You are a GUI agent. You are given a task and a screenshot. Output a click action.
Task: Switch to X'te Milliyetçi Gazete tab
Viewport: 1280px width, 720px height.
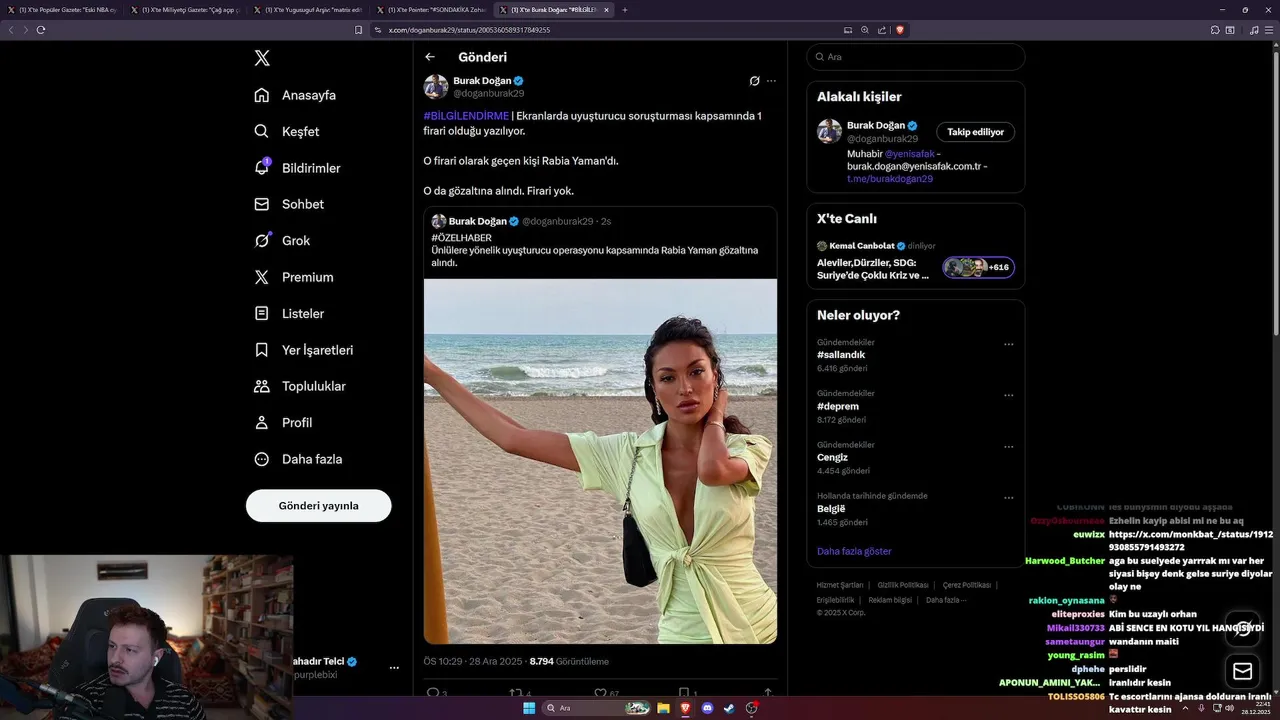[x=184, y=10]
